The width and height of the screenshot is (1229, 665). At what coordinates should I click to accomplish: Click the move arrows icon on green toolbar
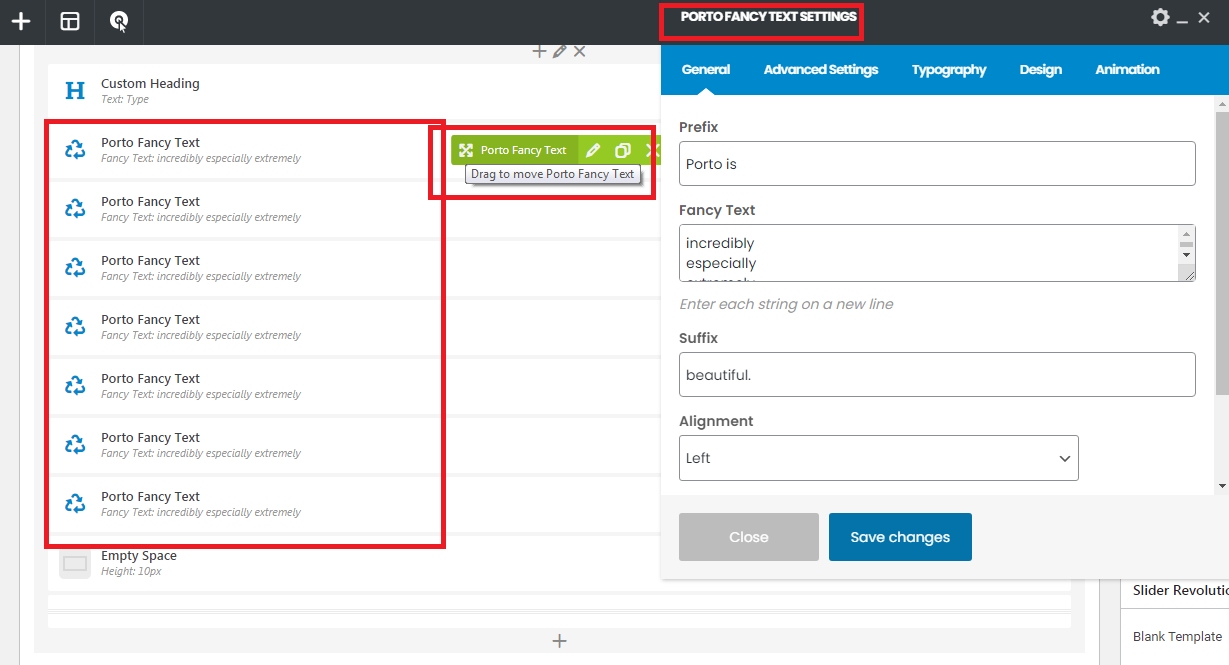click(x=466, y=150)
